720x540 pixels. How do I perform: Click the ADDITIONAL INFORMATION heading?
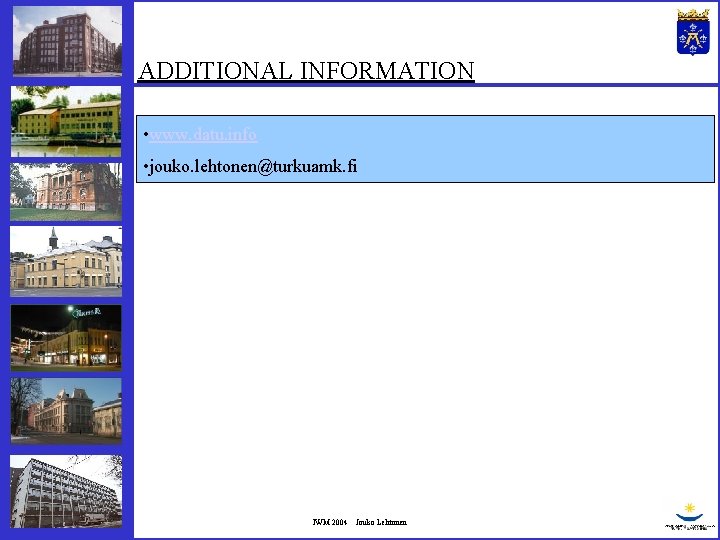306,71
